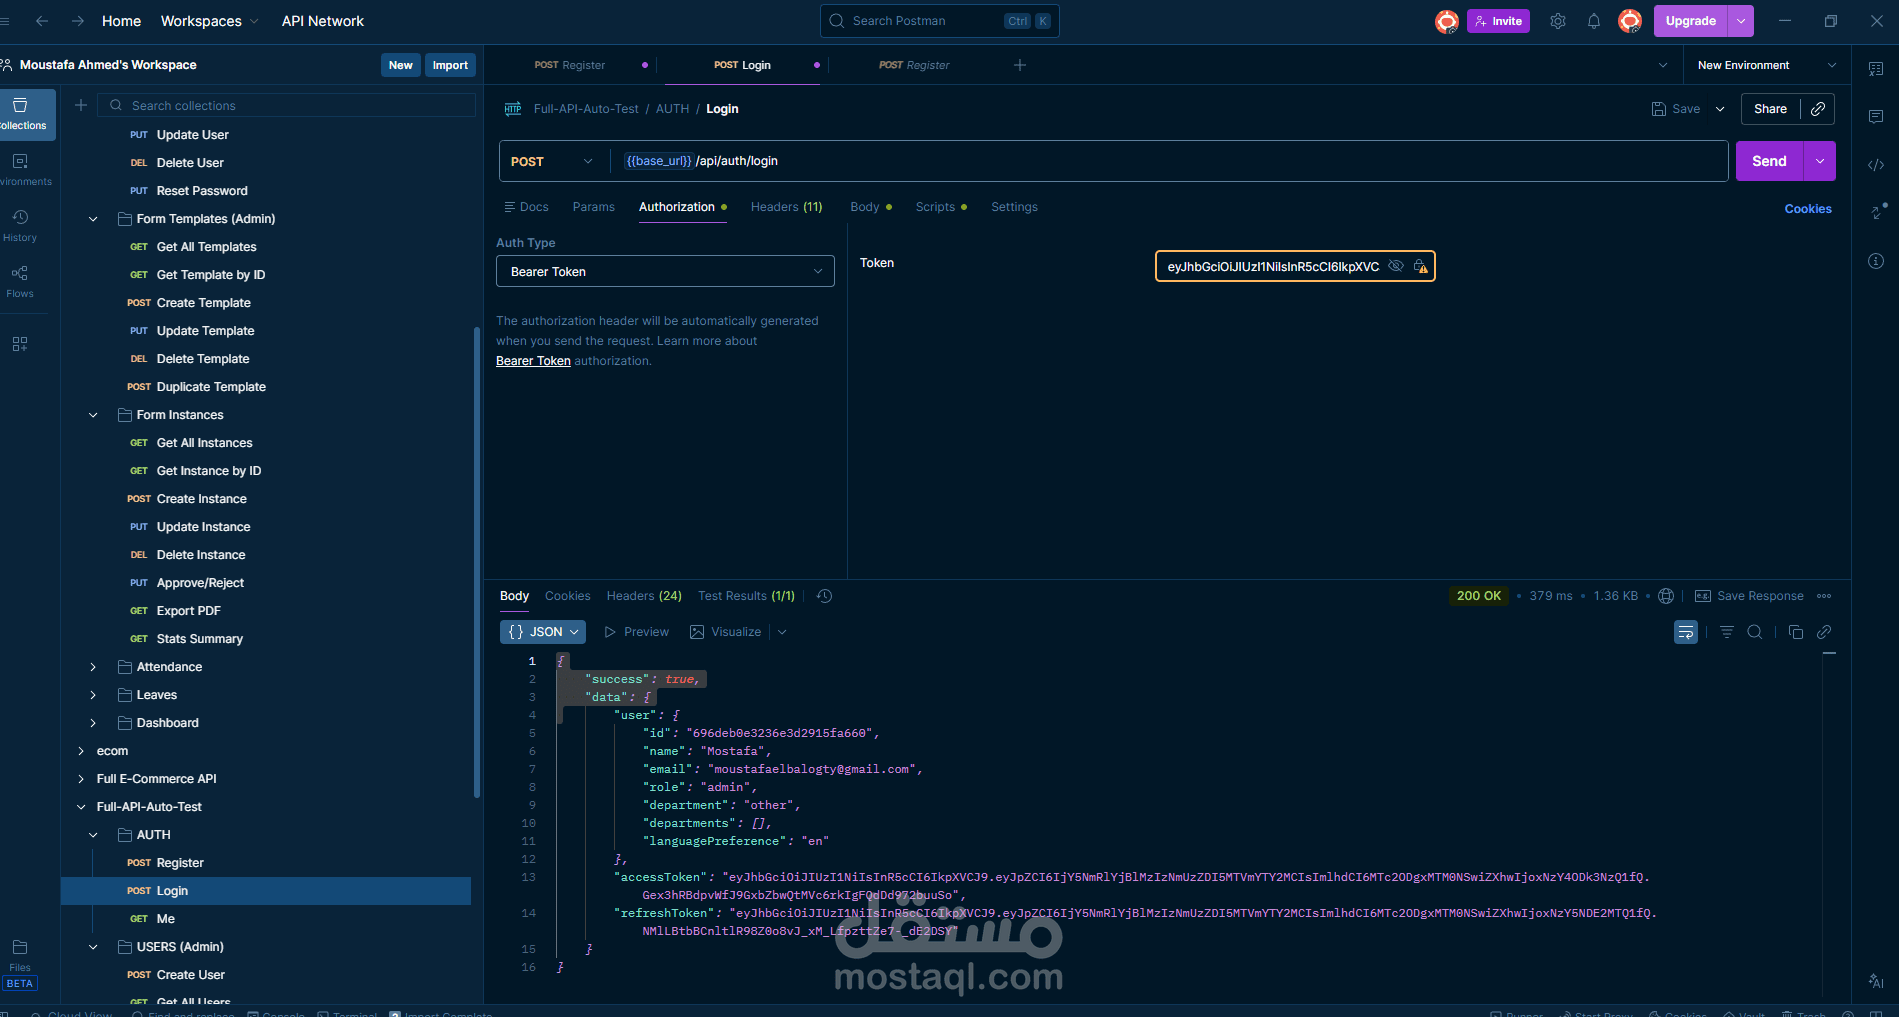This screenshot has width=1899, height=1017.
Task: Click the Share button
Action: (1770, 109)
